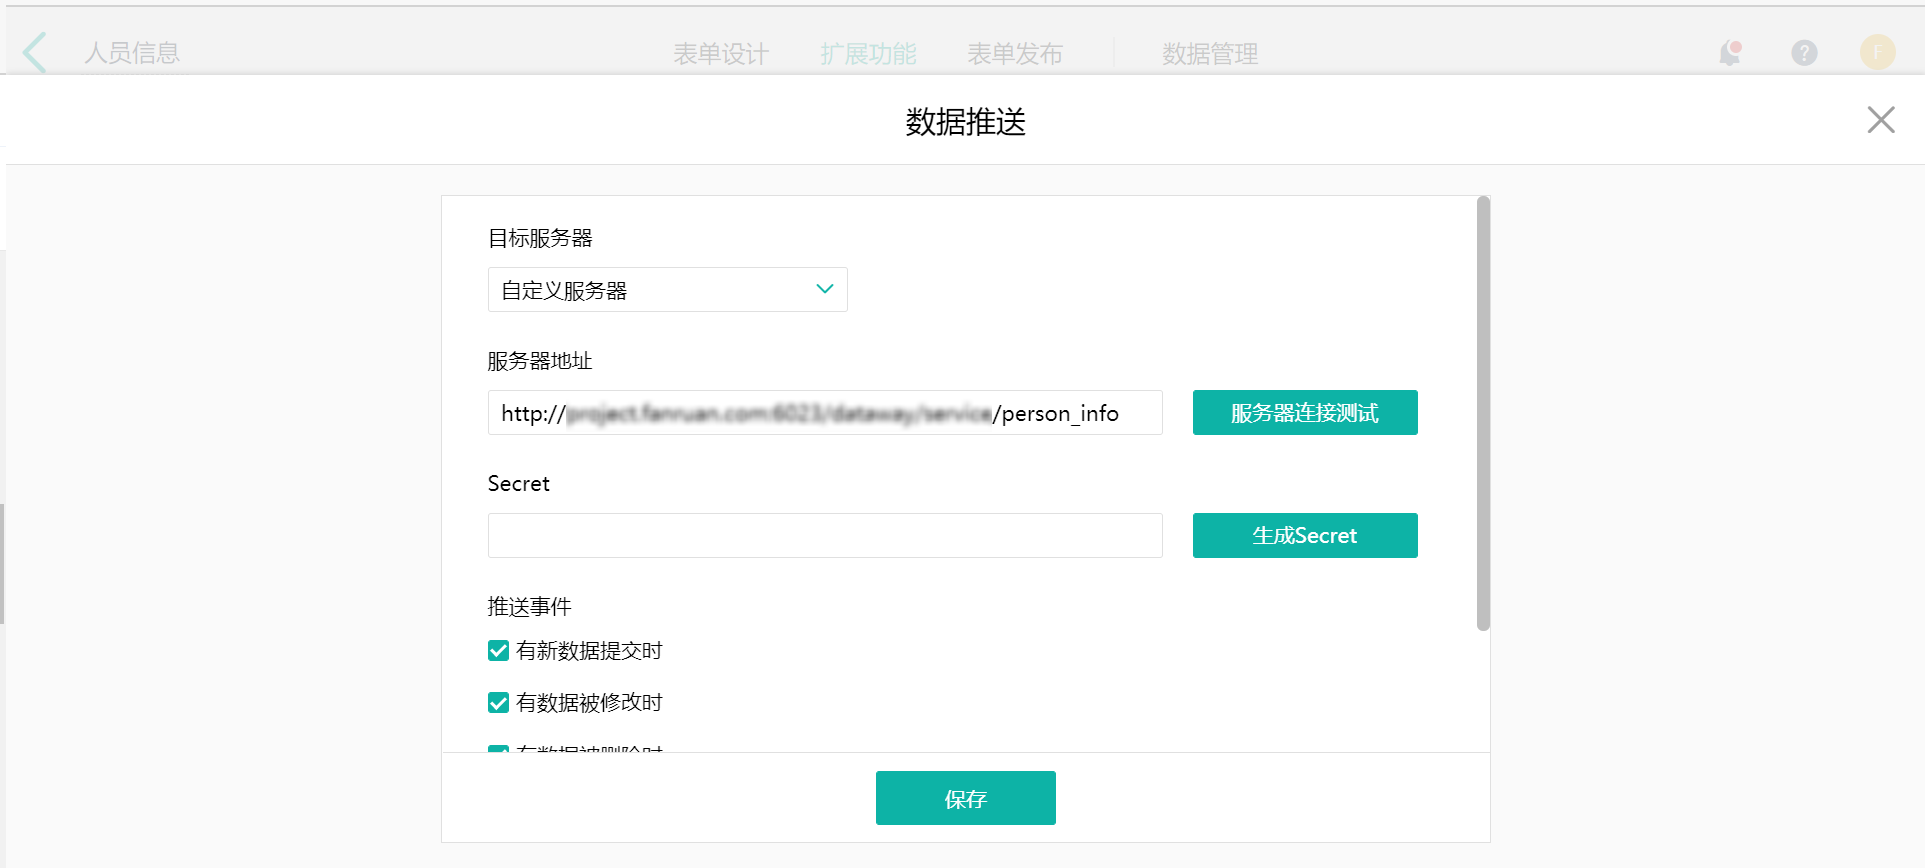This screenshot has width=1925, height=868.
Task: Switch to the 表单设计 tab
Action: click(721, 54)
